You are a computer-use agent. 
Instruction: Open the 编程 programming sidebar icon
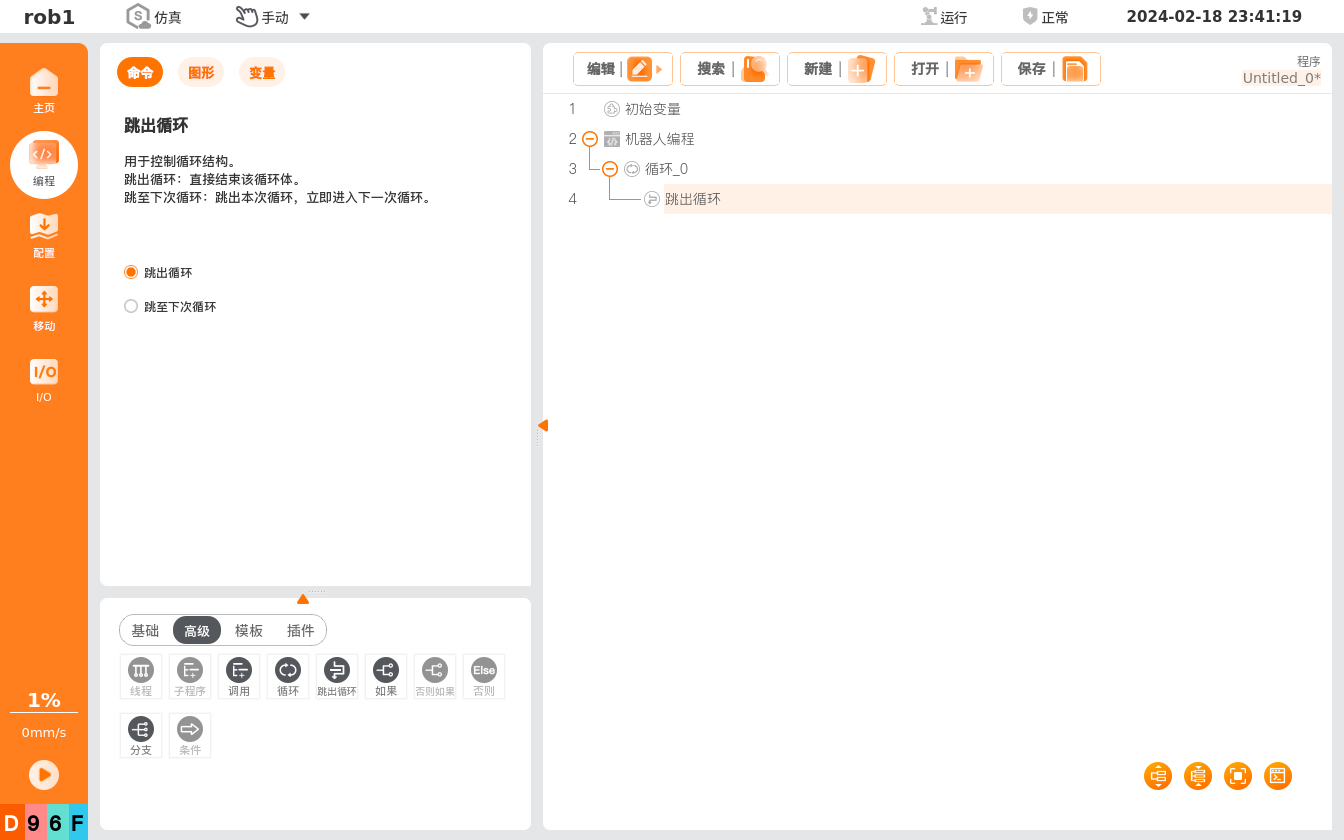click(x=44, y=165)
